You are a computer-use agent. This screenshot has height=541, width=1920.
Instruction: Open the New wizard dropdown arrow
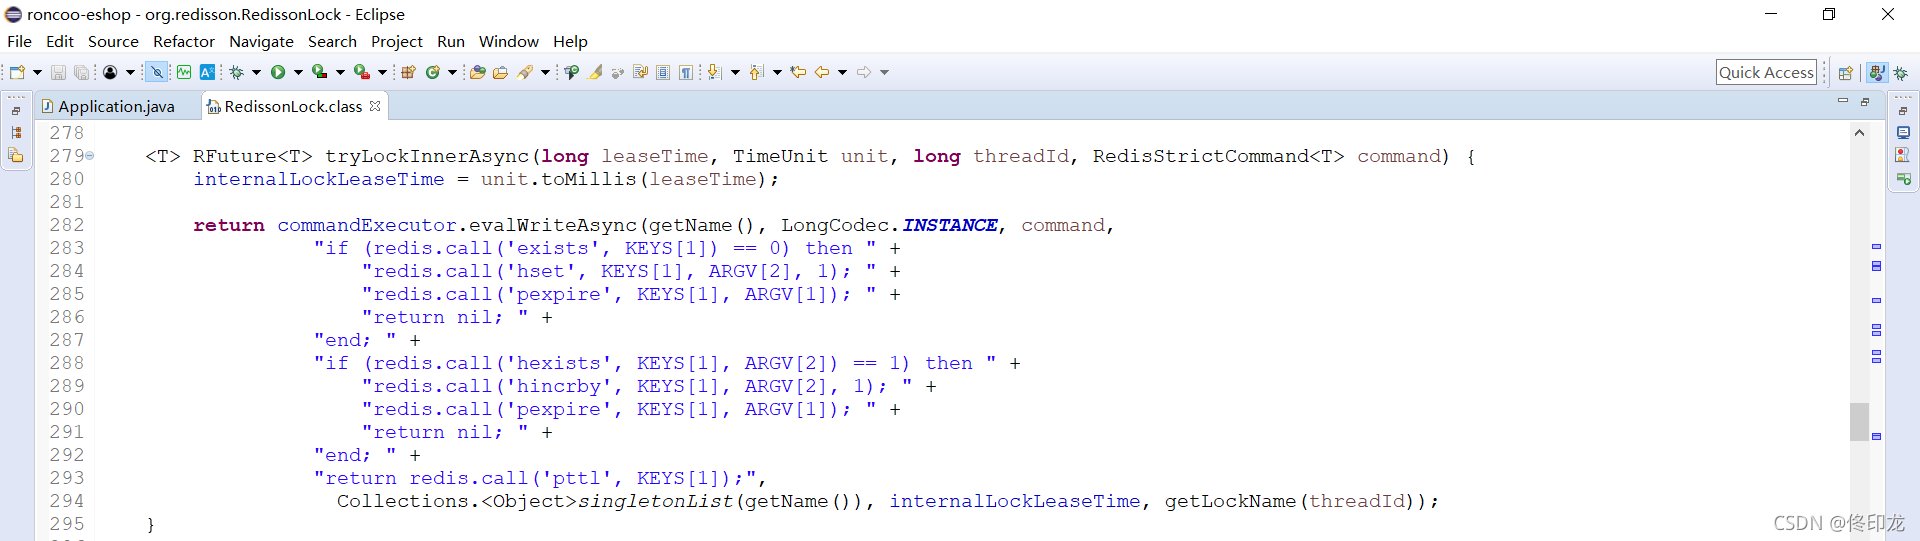point(37,72)
